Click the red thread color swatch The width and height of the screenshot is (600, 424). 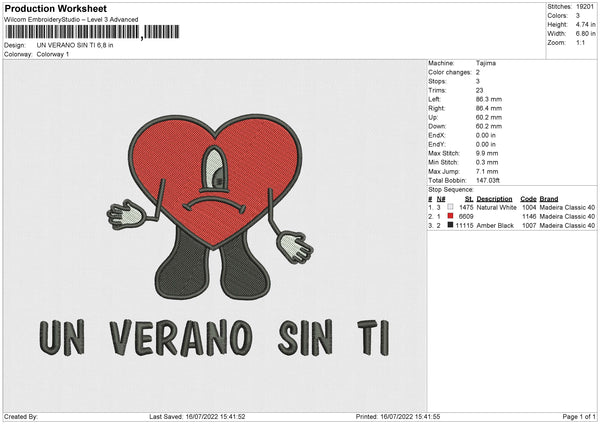[450, 216]
